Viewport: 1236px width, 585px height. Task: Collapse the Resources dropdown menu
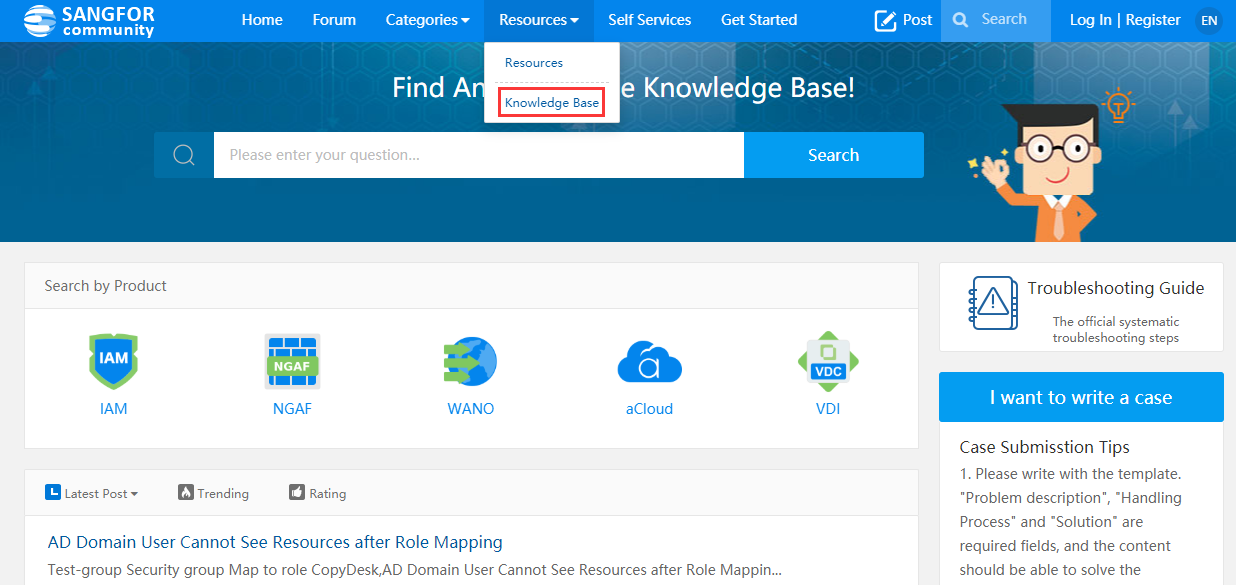[538, 20]
